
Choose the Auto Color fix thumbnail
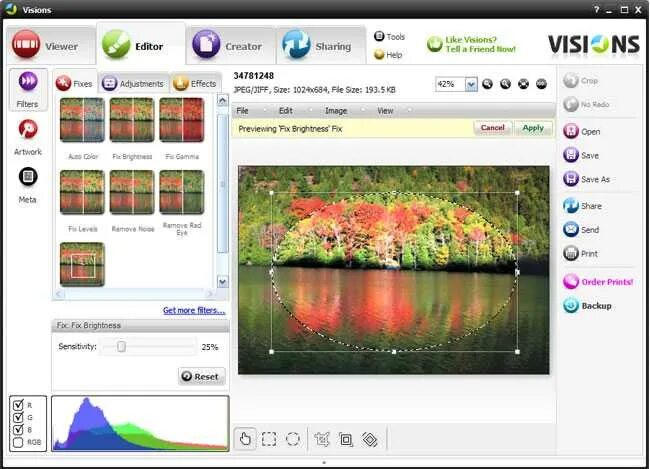(x=82, y=120)
